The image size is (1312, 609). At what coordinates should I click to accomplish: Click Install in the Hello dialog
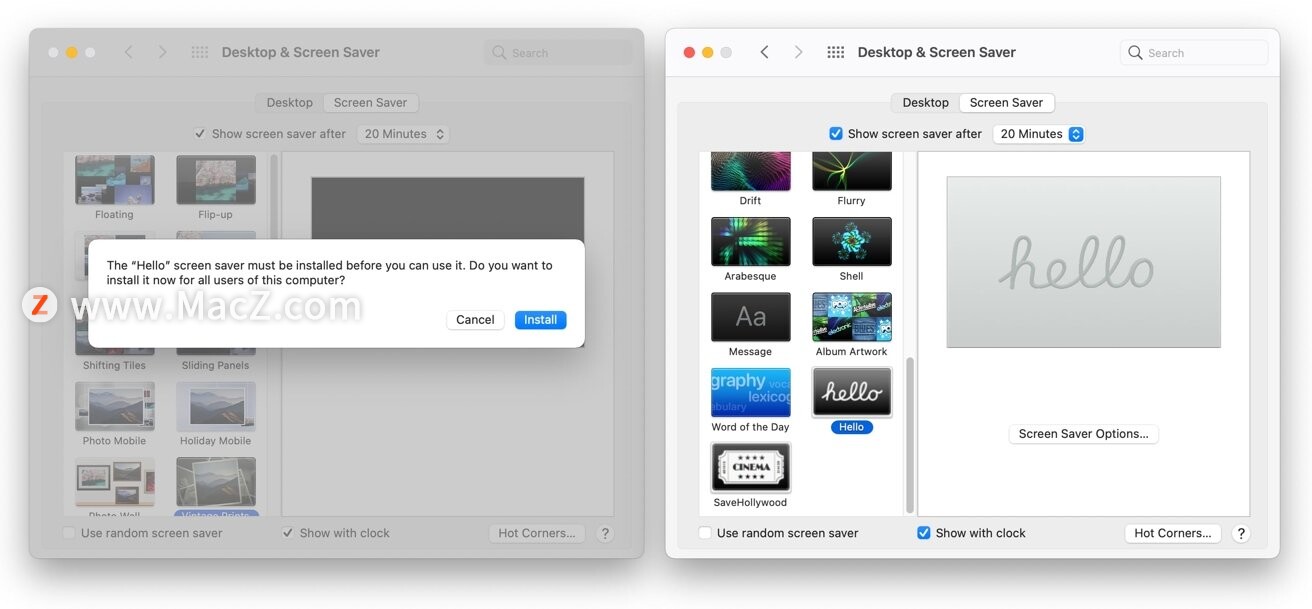[x=541, y=320]
